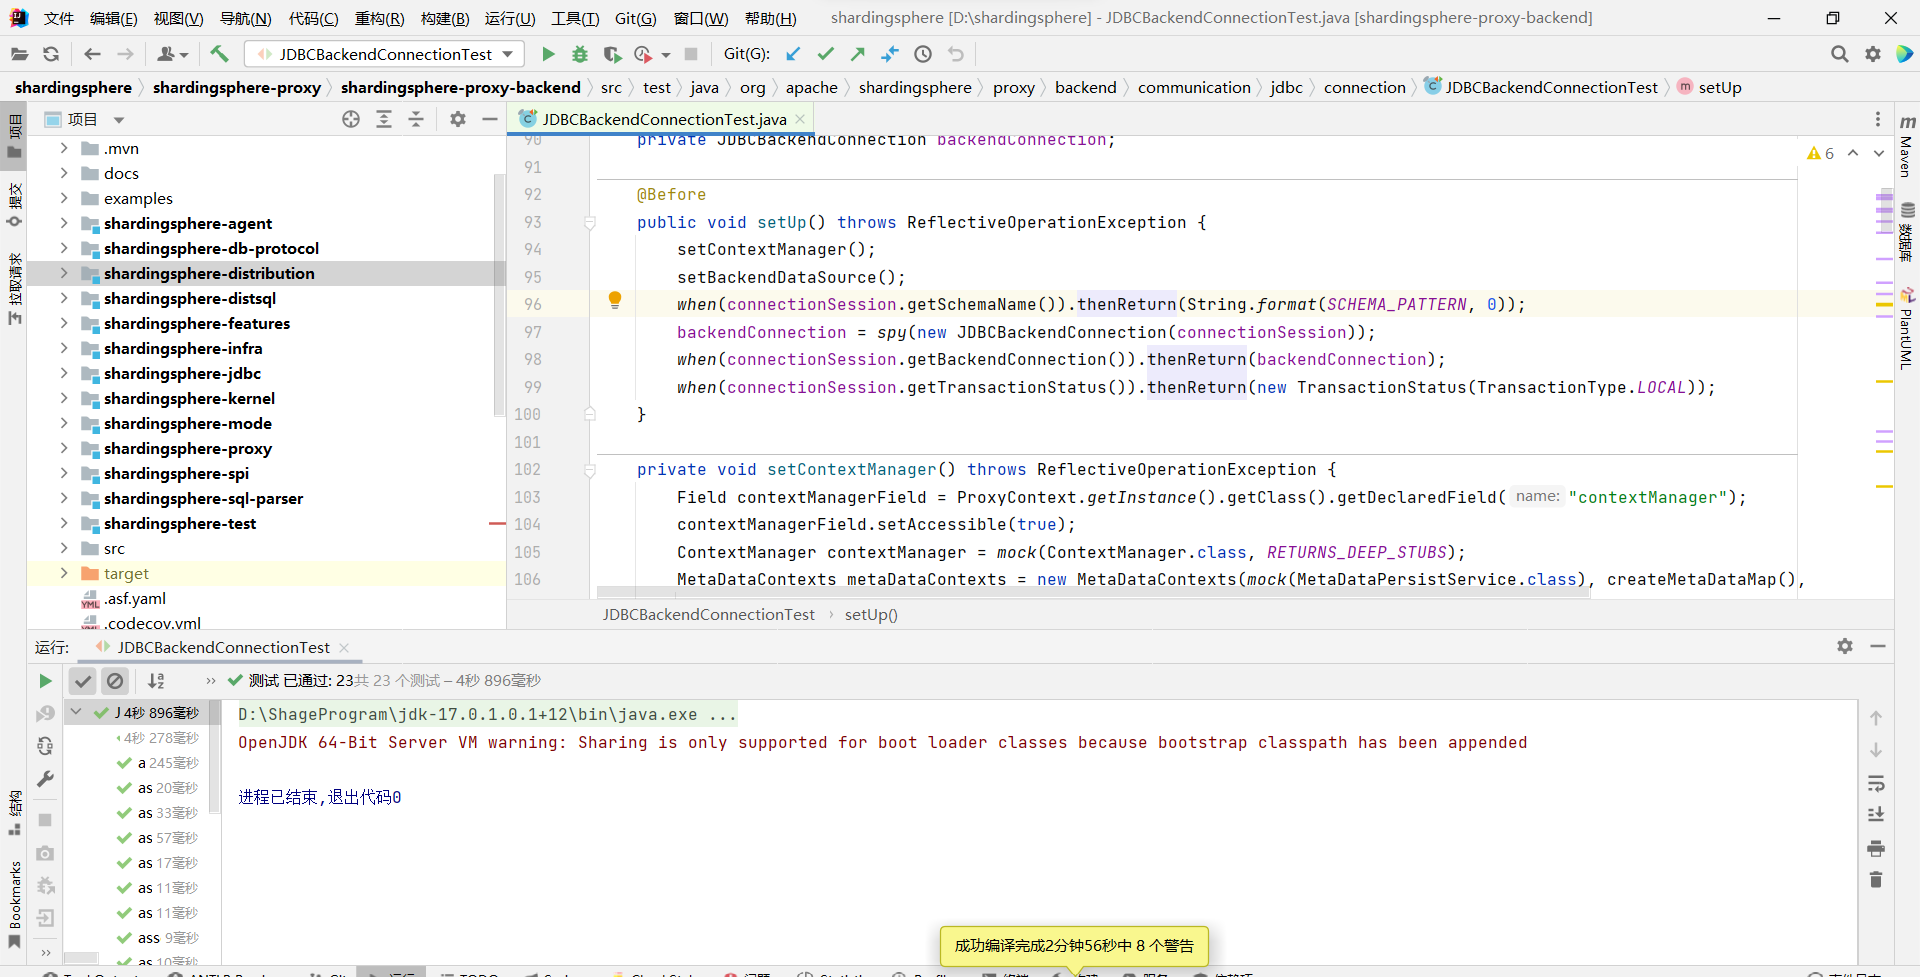The height and width of the screenshot is (977, 1920).
Task: Expand all in the project panel
Action: click(384, 119)
